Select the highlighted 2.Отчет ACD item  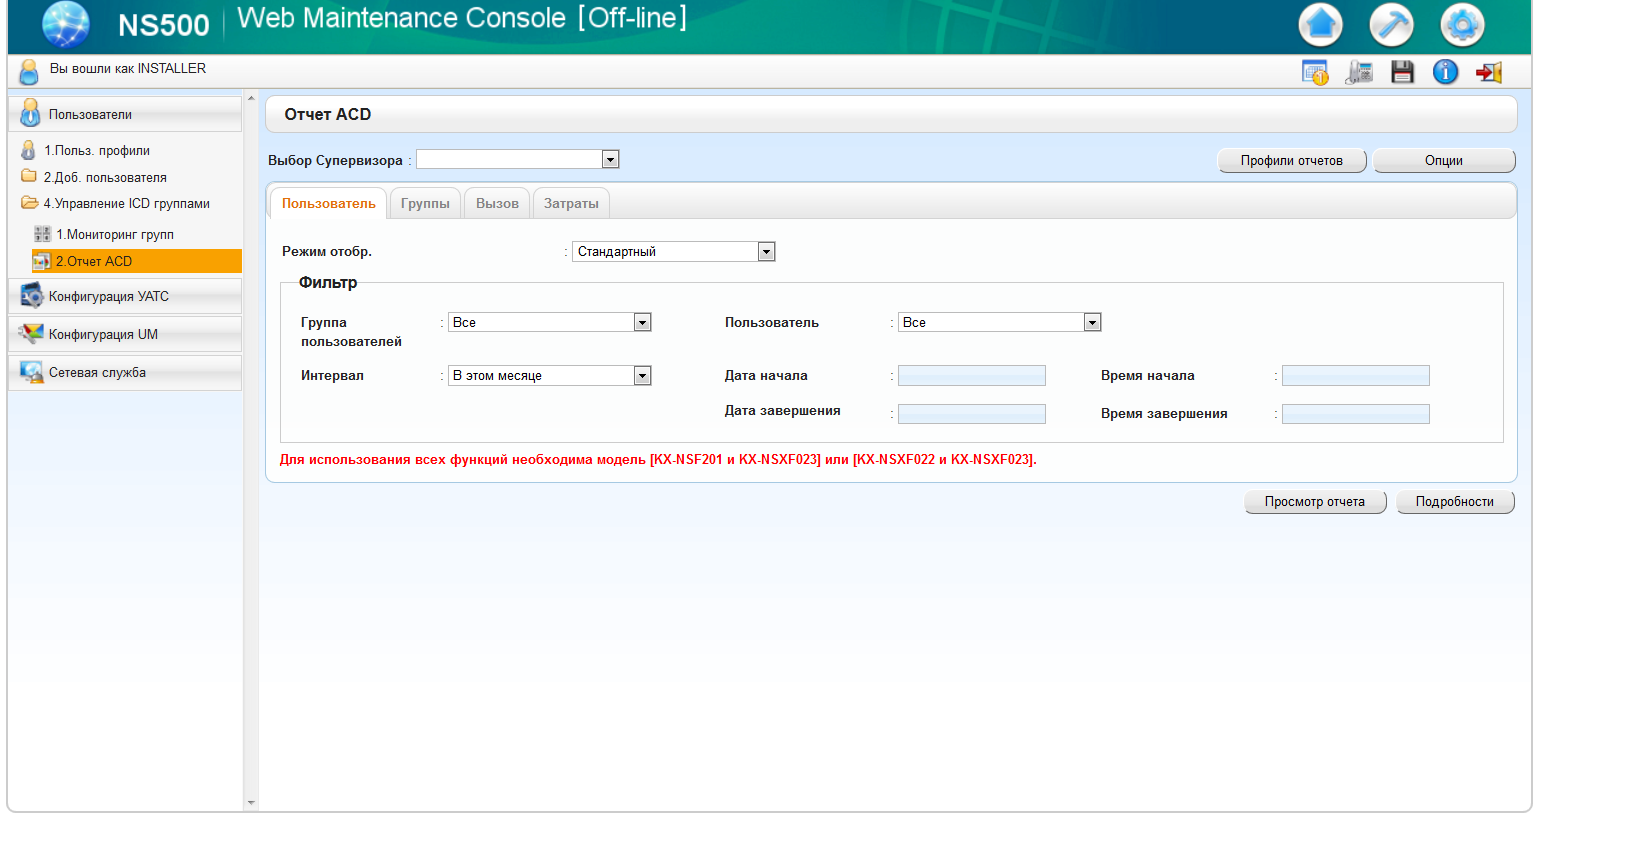pos(137,261)
